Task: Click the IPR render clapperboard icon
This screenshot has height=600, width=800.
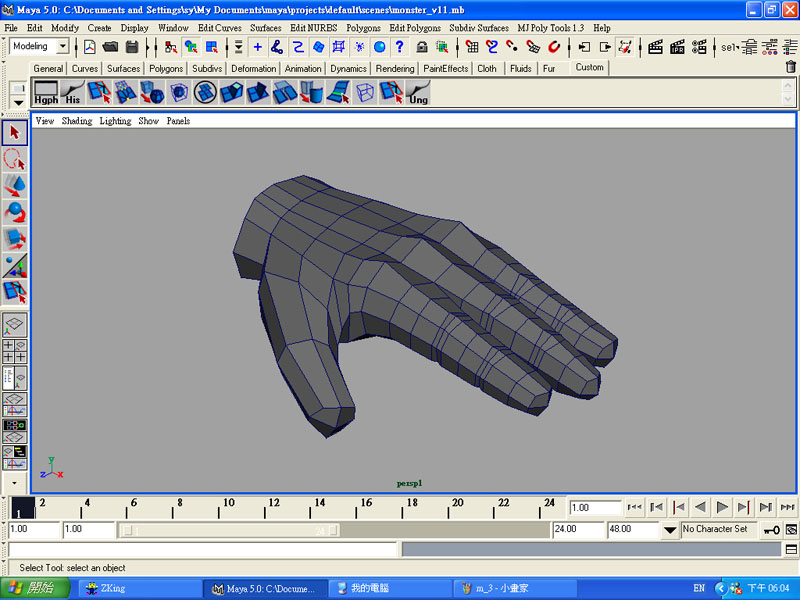Action: (677, 47)
